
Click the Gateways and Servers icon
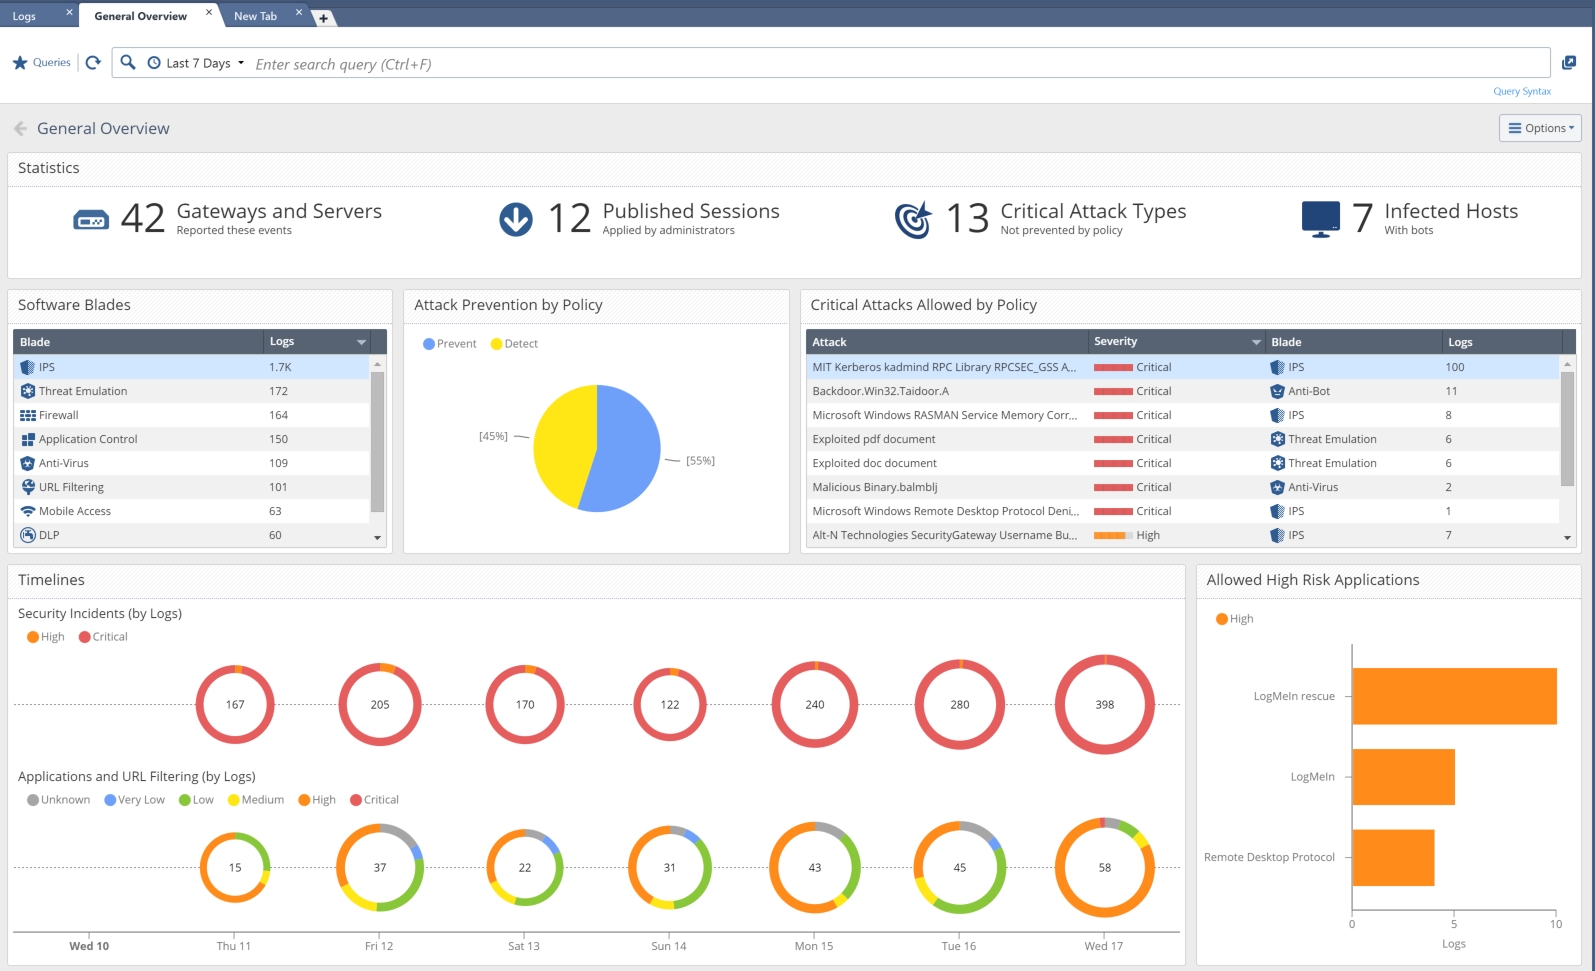click(x=91, y=219)
